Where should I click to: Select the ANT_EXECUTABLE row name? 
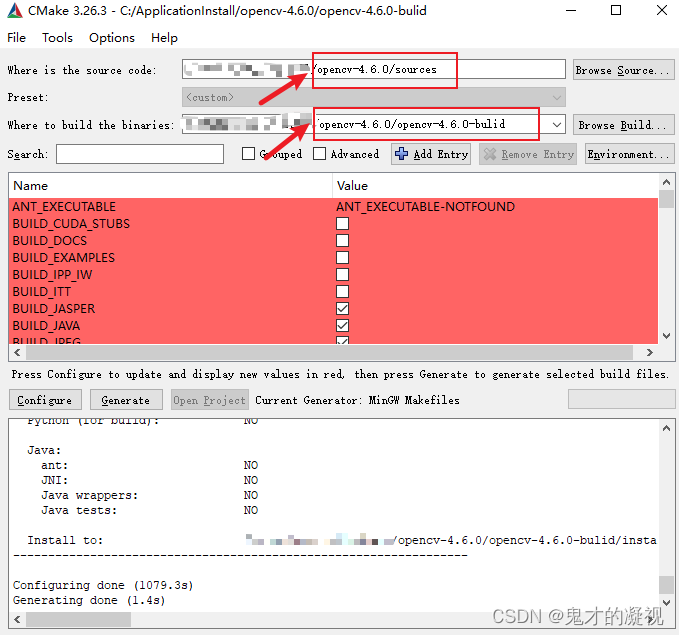(64, 207)
